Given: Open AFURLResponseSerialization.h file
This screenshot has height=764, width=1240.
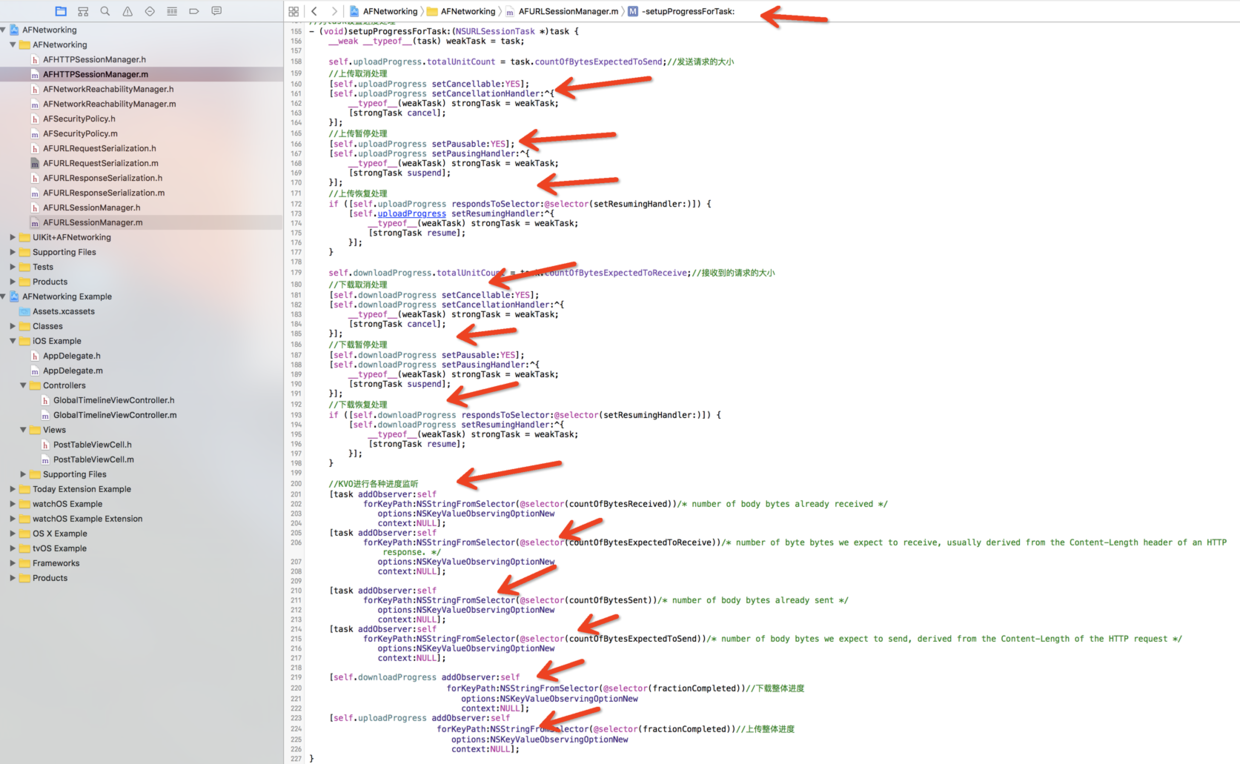Looking at the screenshot, I should (141, 178).
